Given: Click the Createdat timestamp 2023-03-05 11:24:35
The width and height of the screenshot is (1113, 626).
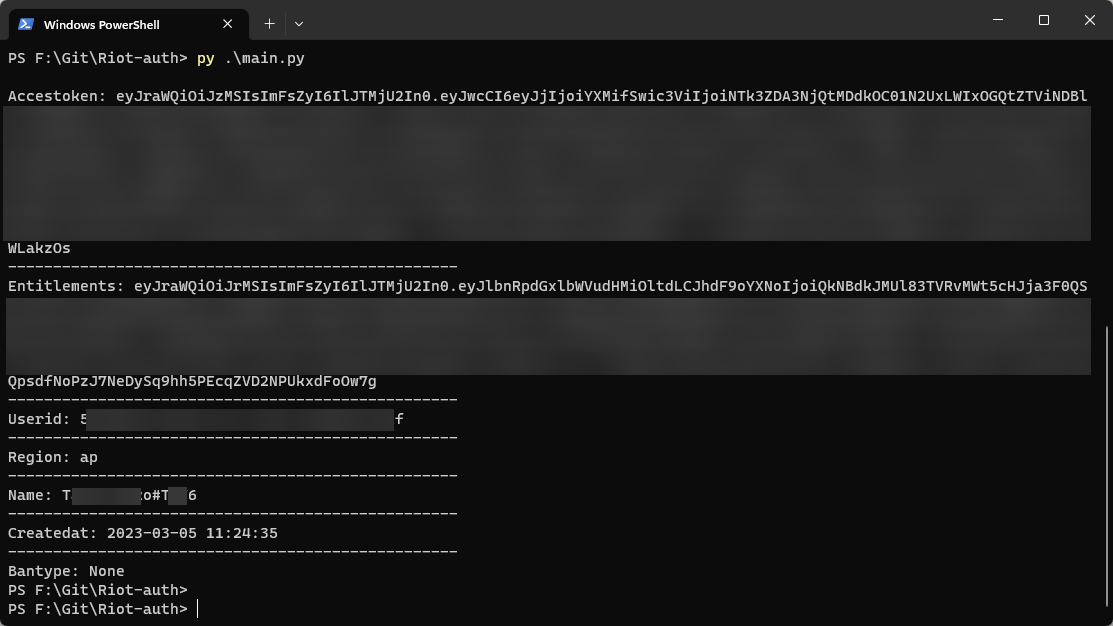Looking at the screenshot, I should 192,533.
